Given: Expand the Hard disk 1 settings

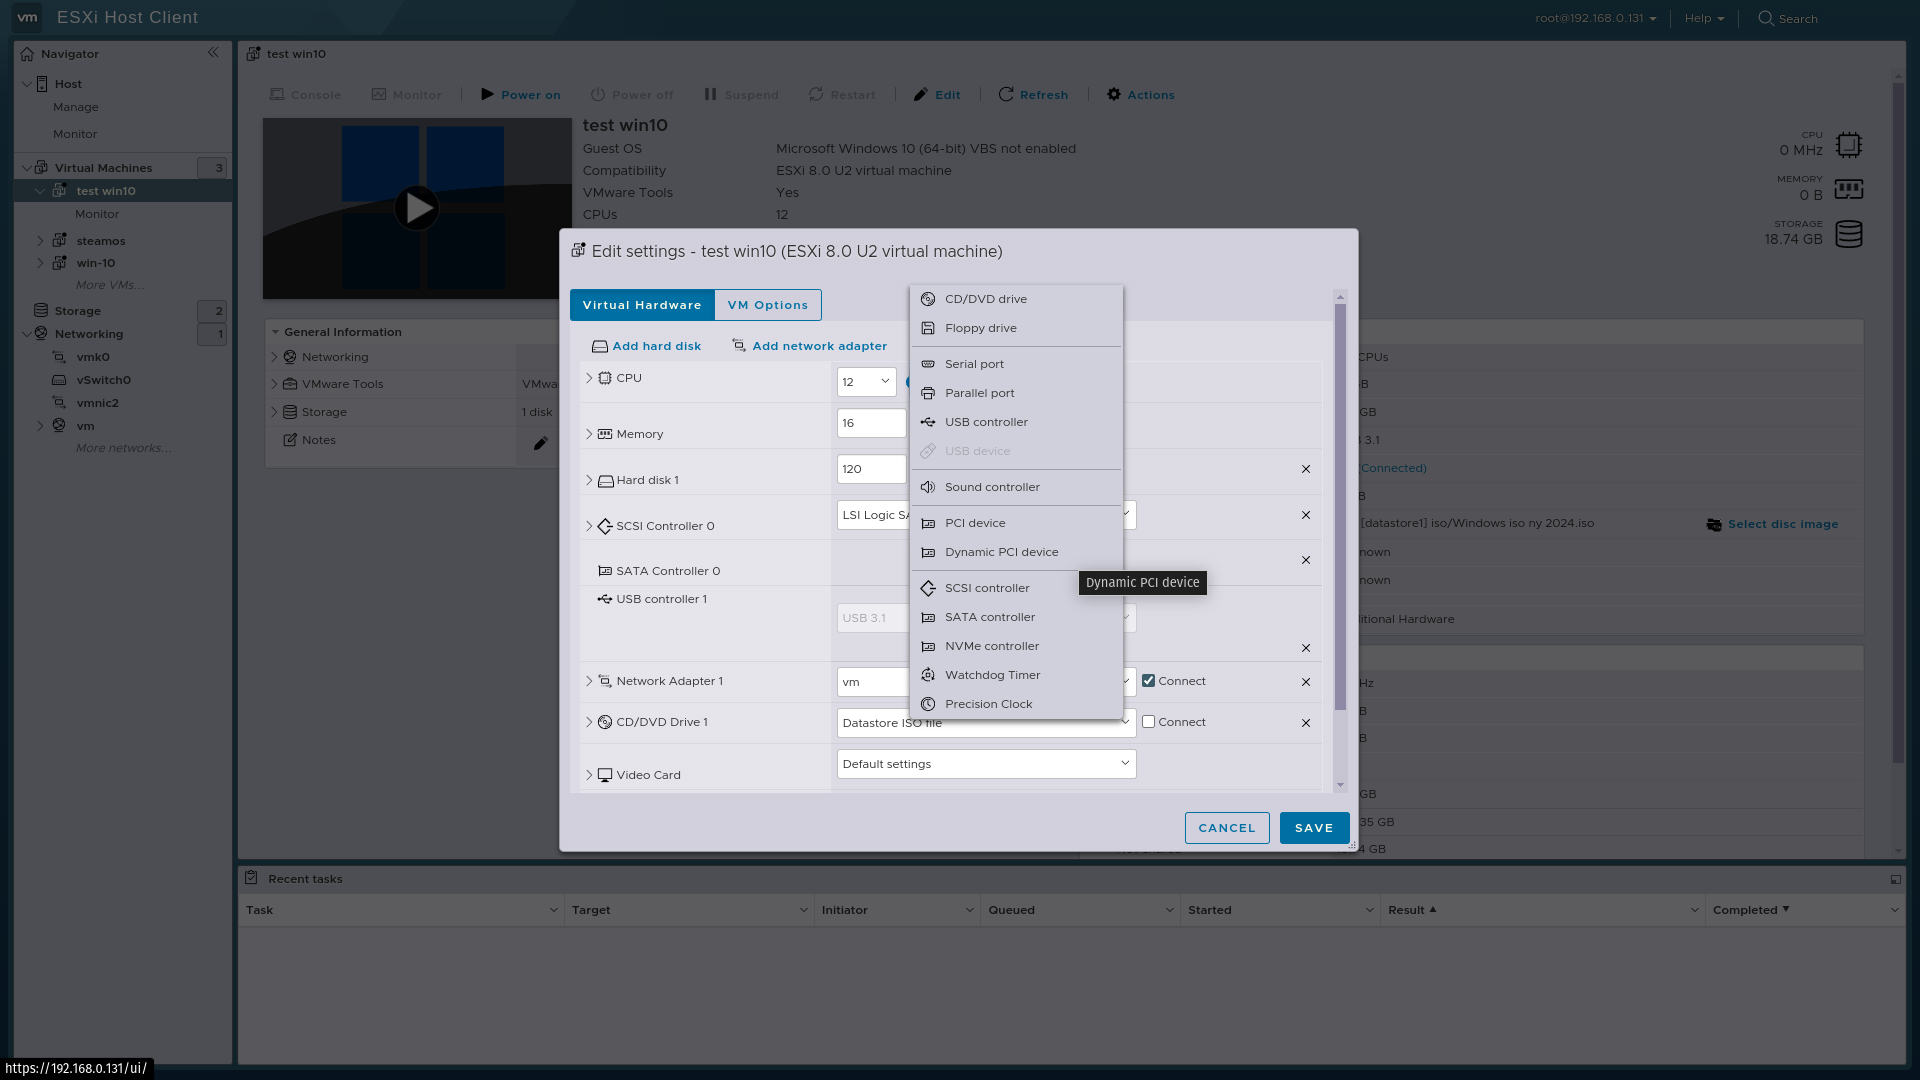Looking at the screenshot, I should (589, 479).
